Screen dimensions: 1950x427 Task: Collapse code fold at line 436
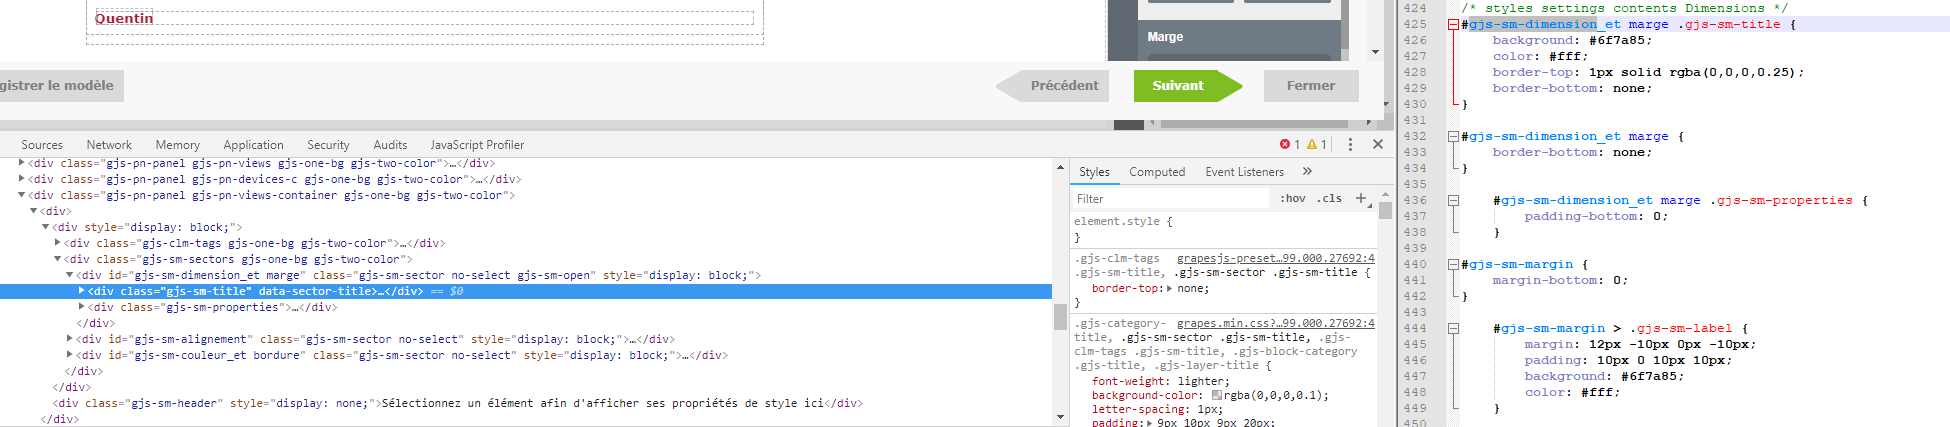coord(1453,200)
